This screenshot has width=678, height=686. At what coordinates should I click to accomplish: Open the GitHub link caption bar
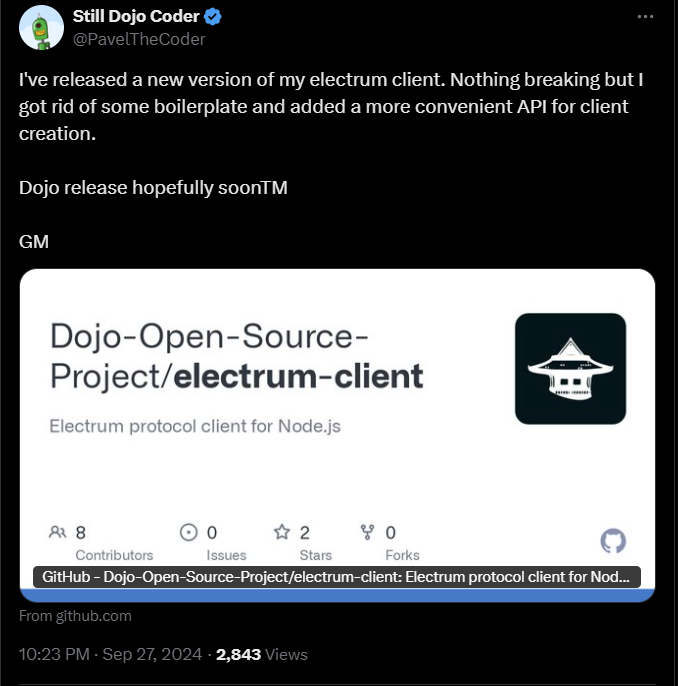[x=337, y=578]
